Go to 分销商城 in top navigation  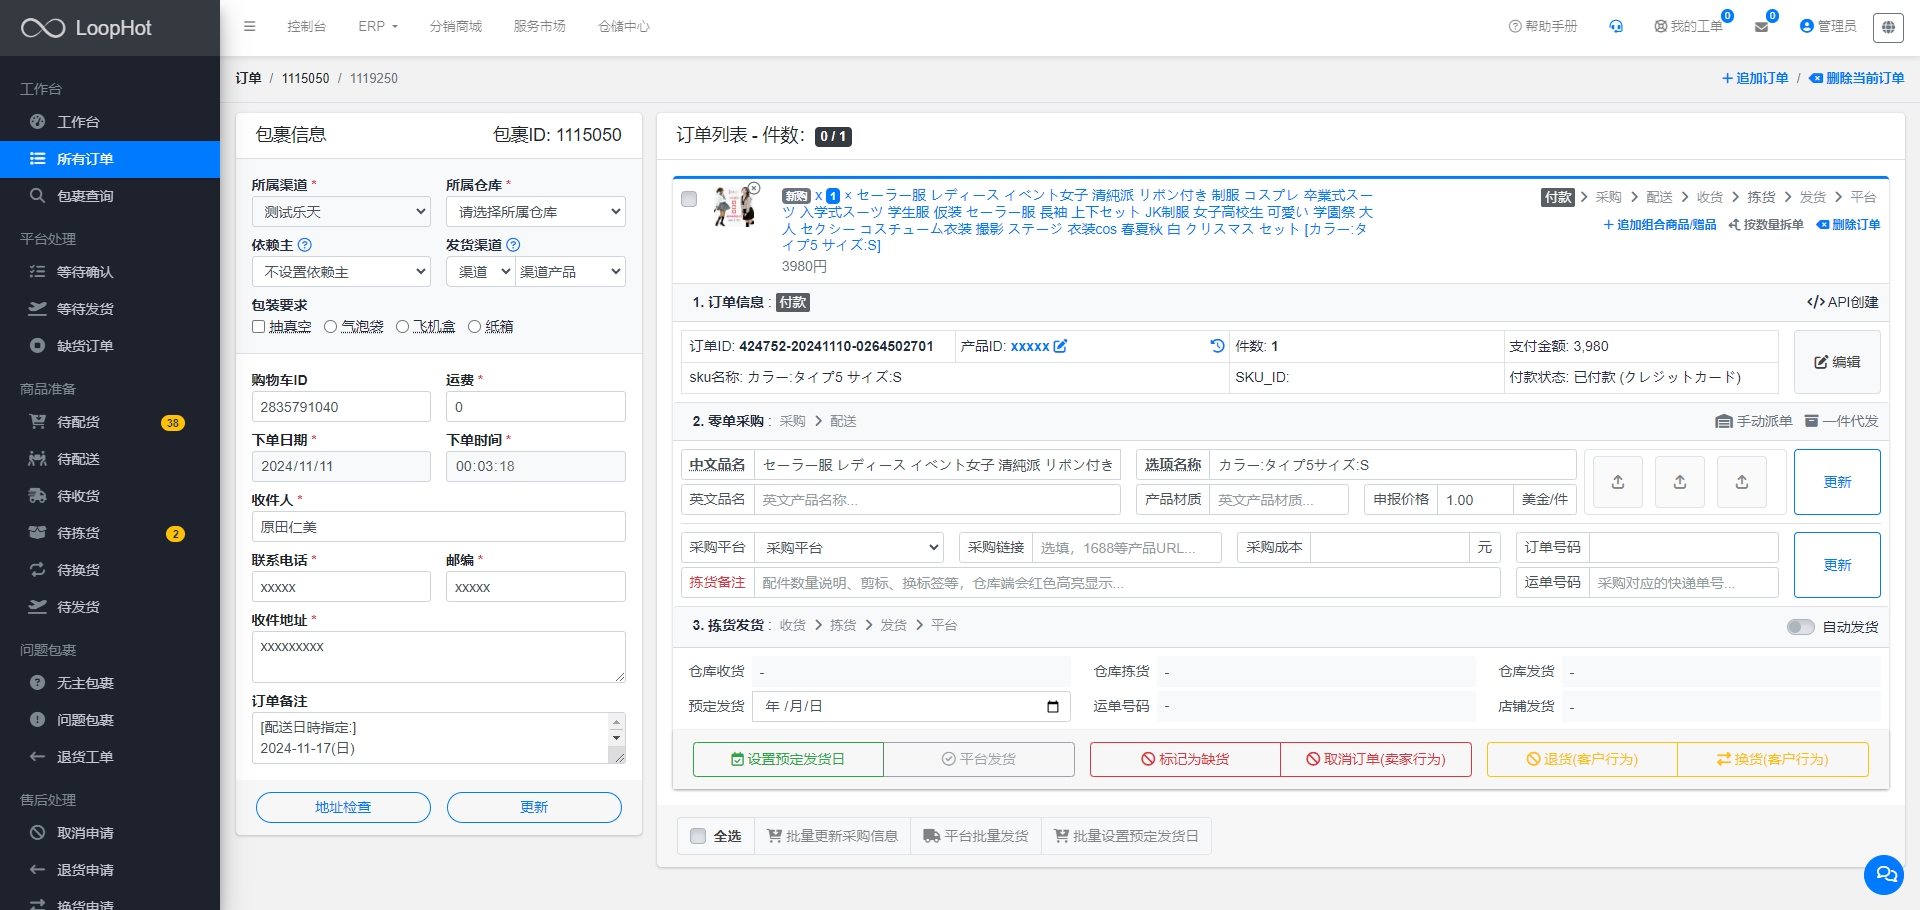455,26
